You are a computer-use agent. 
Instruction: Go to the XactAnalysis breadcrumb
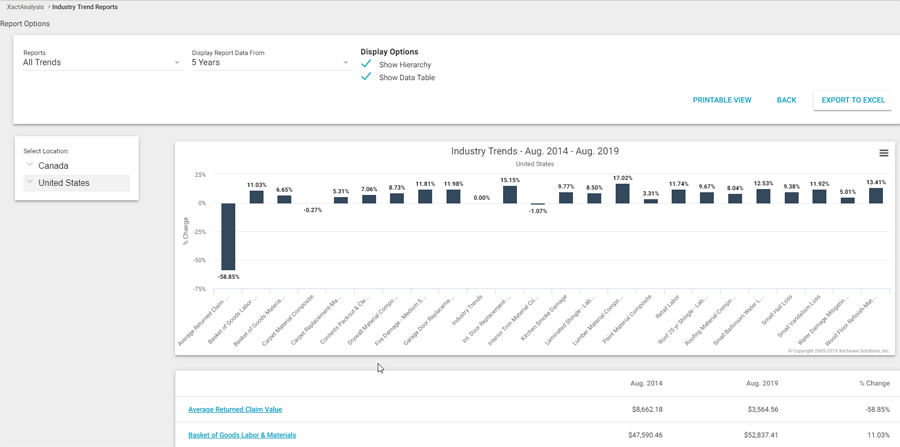tap(25, 7)
